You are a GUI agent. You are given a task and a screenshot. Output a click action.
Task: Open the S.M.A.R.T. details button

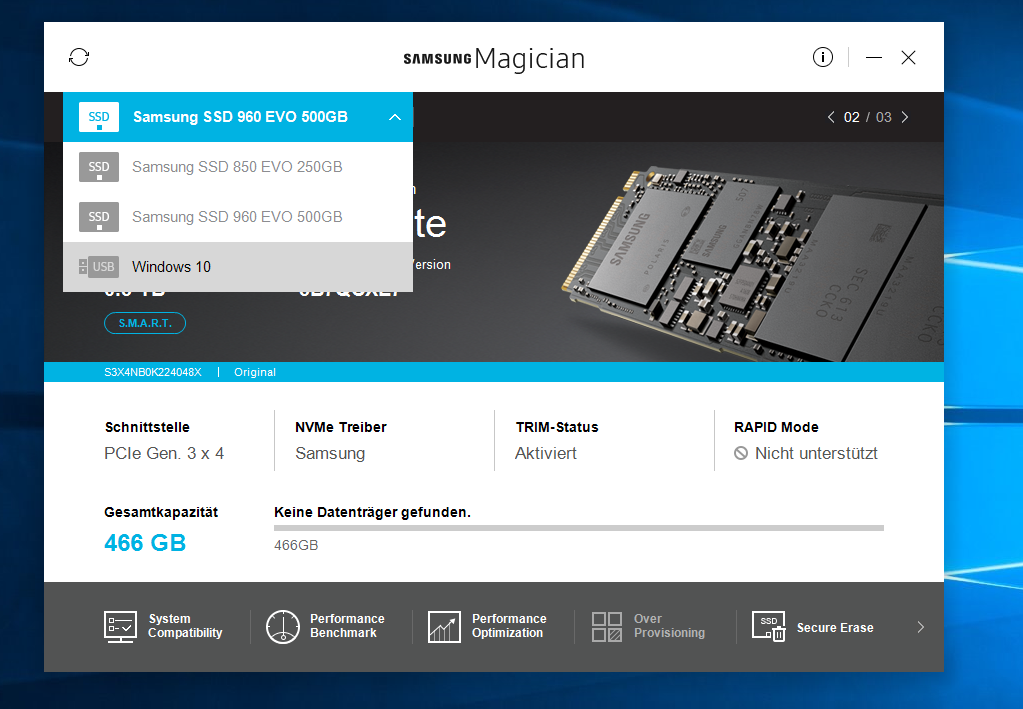(145, 323)
